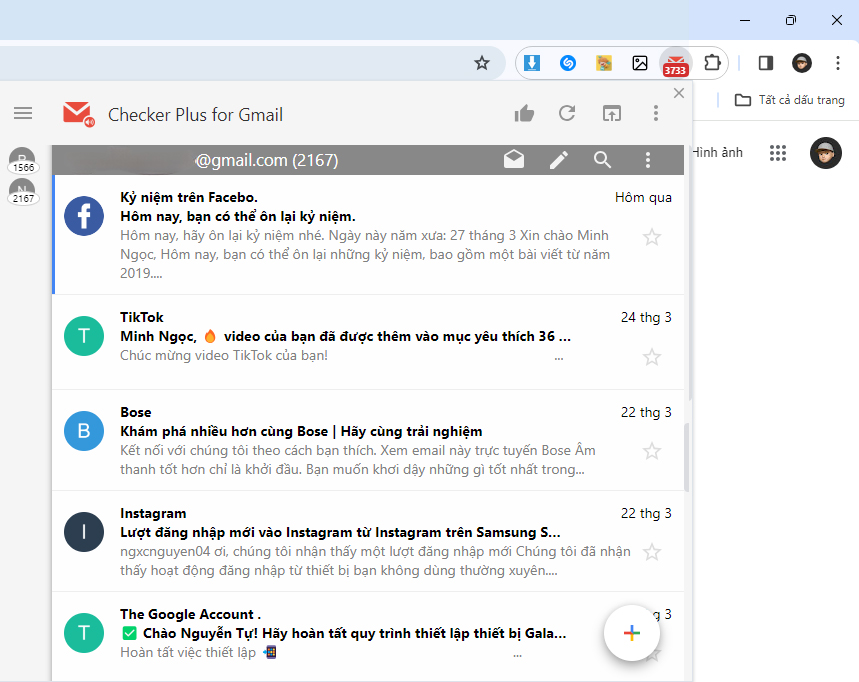Minimize the Chrome window
The height and width of the screenshot is (682, 859).
(745, 20)
